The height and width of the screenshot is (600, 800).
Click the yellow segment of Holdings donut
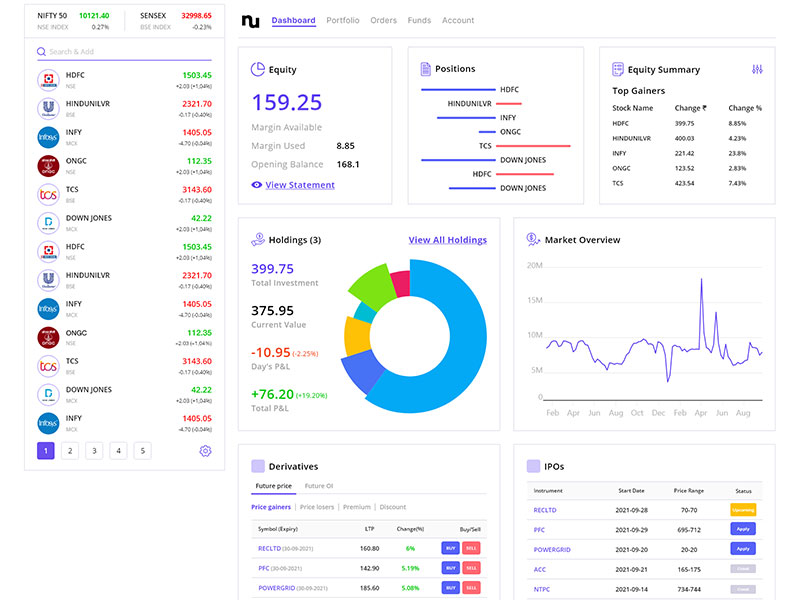357,336
